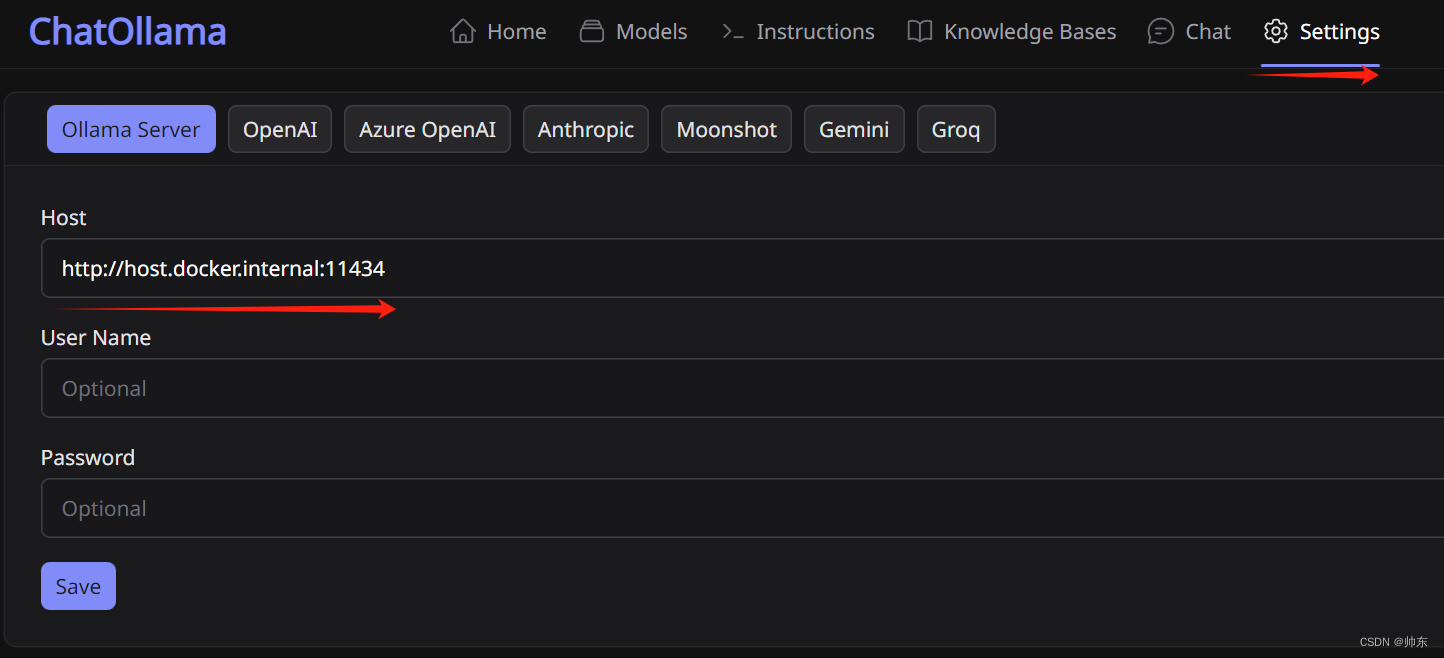This screenshot has height=658, width=1444.
Task: Click the User Name label
Action: click(96, 338)
